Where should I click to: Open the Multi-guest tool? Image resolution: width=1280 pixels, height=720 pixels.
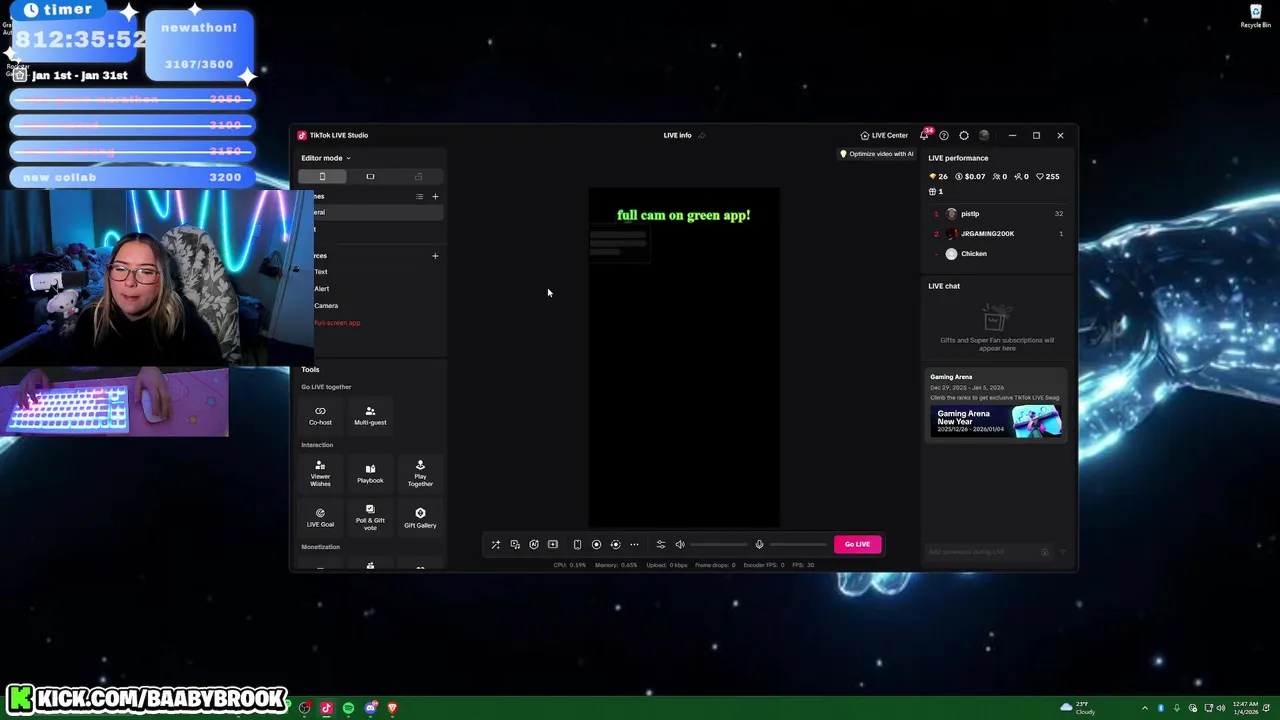370,416
